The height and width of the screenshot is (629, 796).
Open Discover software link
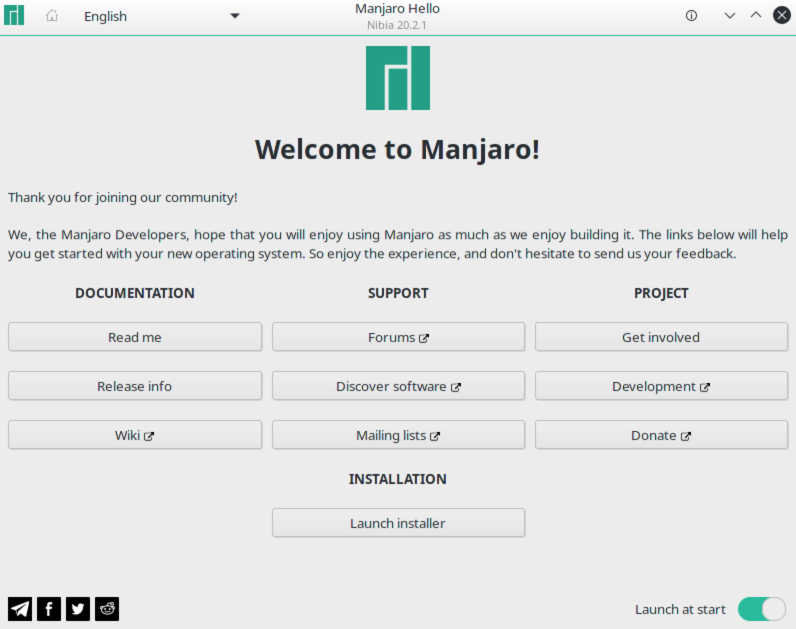point(399,386)
